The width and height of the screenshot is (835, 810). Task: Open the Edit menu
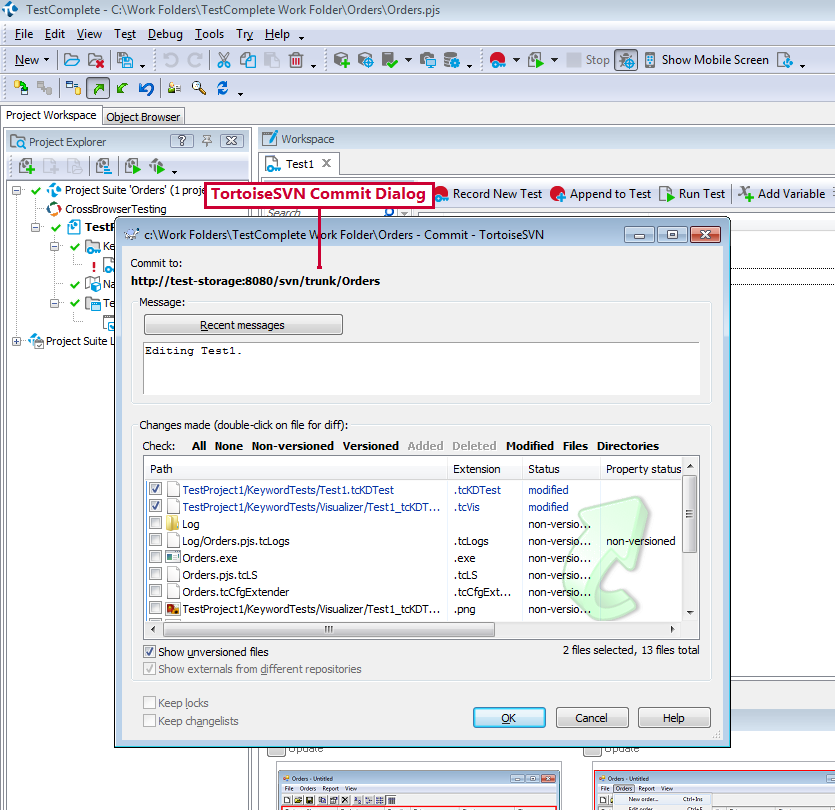point(55,34)
